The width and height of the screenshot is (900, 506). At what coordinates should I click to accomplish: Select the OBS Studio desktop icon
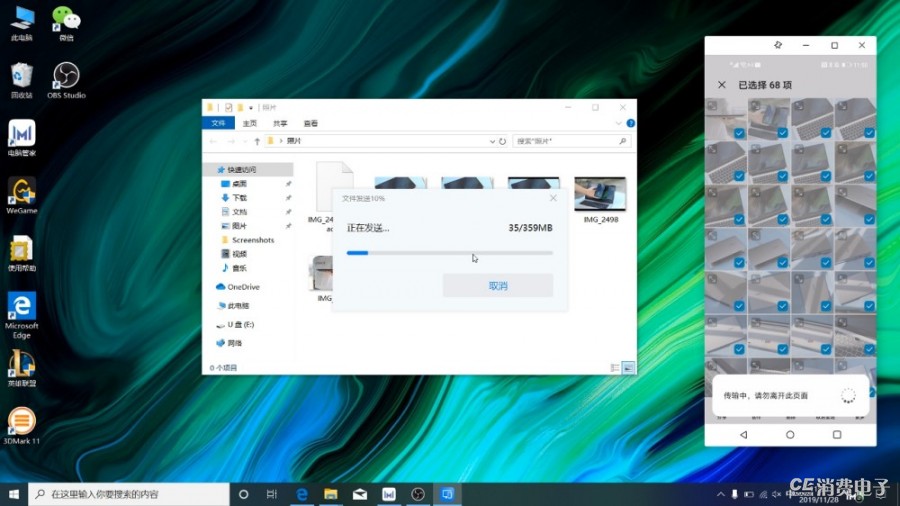tap(66, 81)
